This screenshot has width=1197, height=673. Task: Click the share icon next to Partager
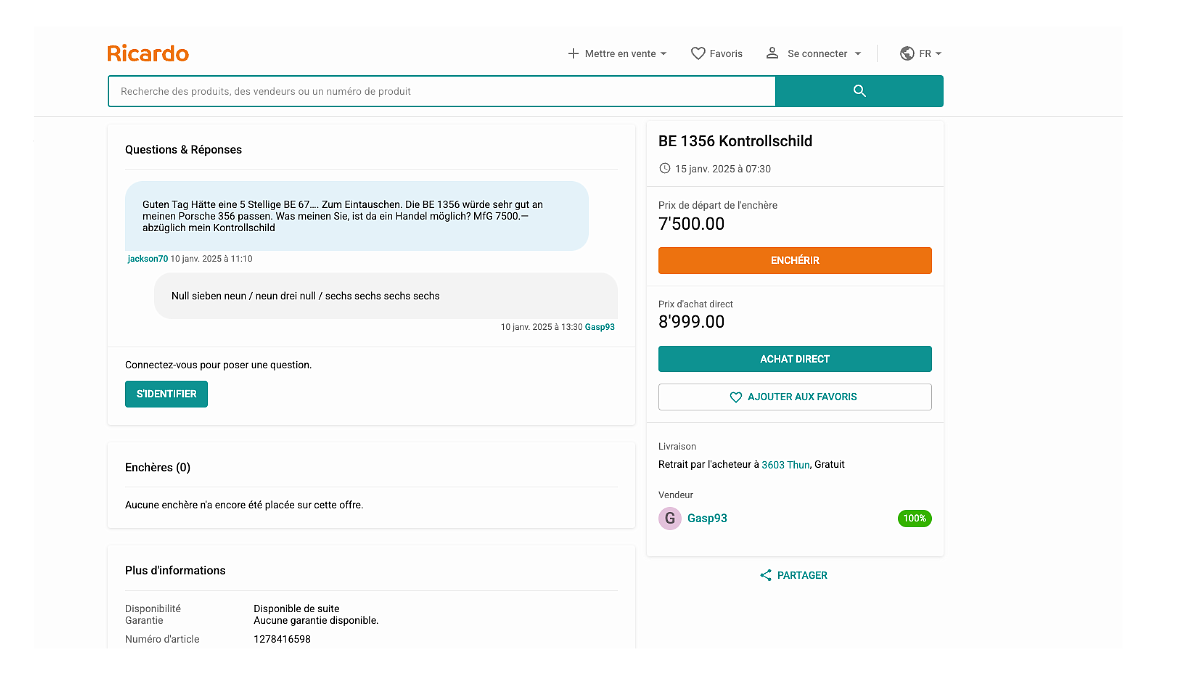[766, 575]
